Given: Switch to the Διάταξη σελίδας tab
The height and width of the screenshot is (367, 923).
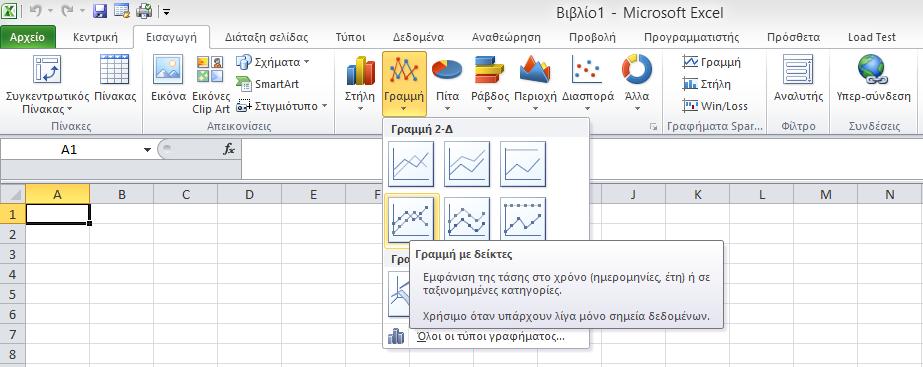Looking at the screenshot, I should pos(267,37).
